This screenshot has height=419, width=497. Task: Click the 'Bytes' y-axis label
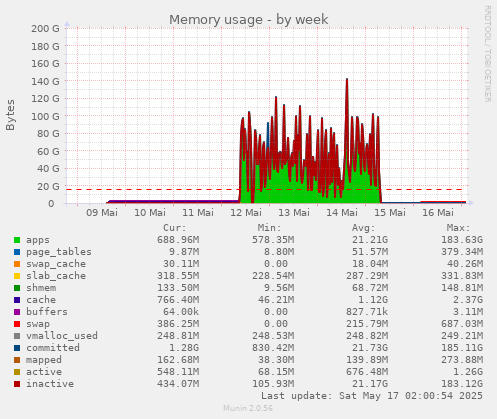(10, 115)
